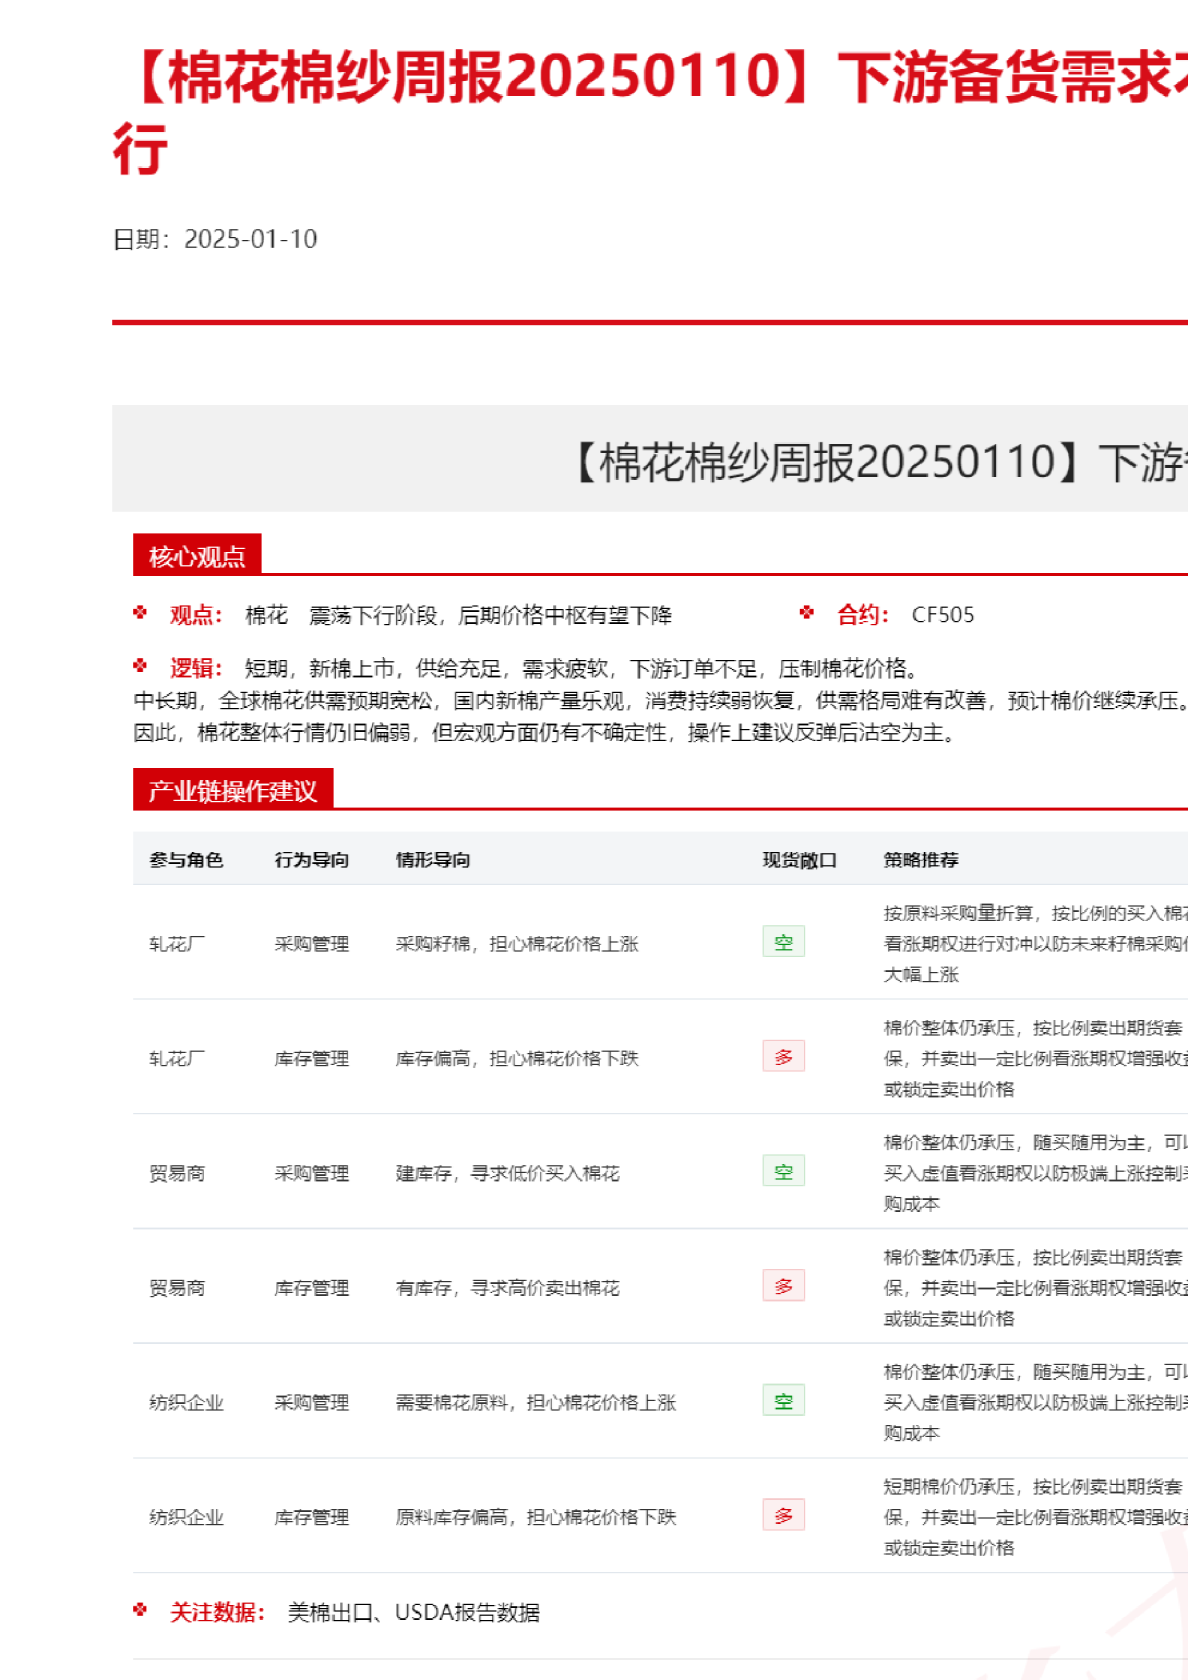The height and width of the screenshot is (1680, 1188).
Task: Click the 现货敞口 column header
Action: pos(799,860)
